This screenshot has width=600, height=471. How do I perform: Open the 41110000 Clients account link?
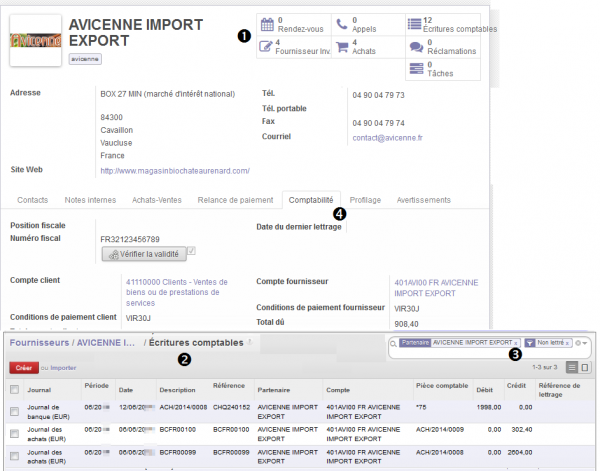177,292
